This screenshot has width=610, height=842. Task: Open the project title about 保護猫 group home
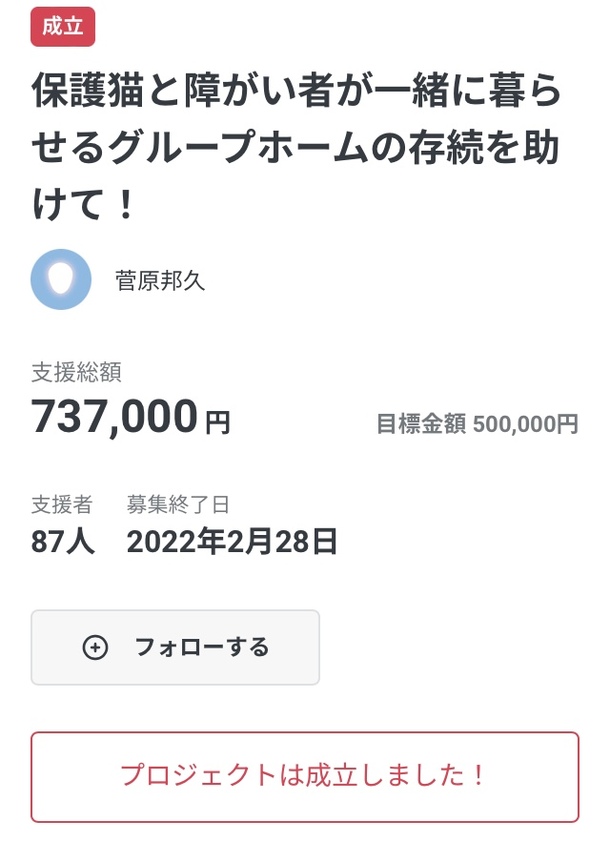tap(296, 148)
